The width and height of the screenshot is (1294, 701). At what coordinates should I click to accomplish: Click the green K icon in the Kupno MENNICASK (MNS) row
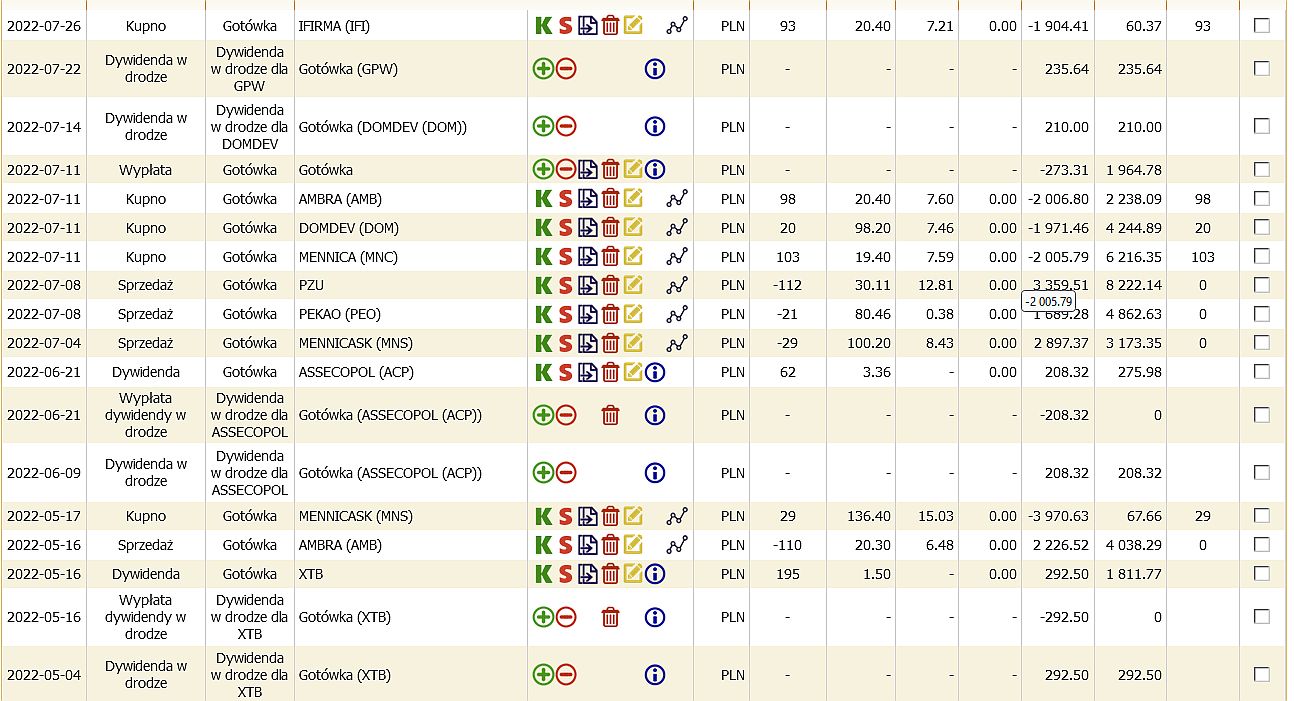[x=543, y=517]
